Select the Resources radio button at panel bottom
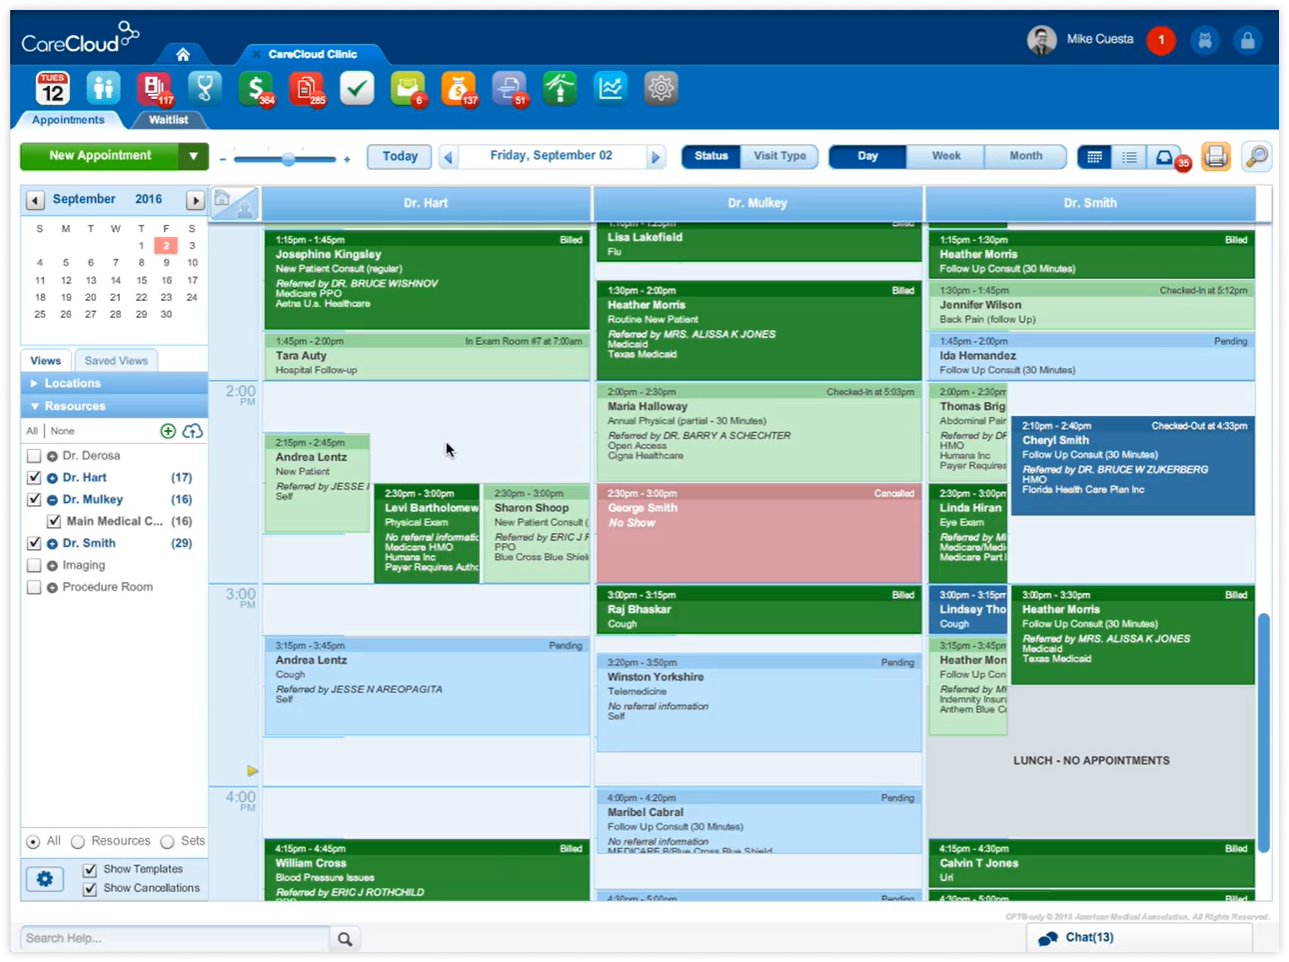Viewport: 1289px width, 962px height. click(78, 841)
